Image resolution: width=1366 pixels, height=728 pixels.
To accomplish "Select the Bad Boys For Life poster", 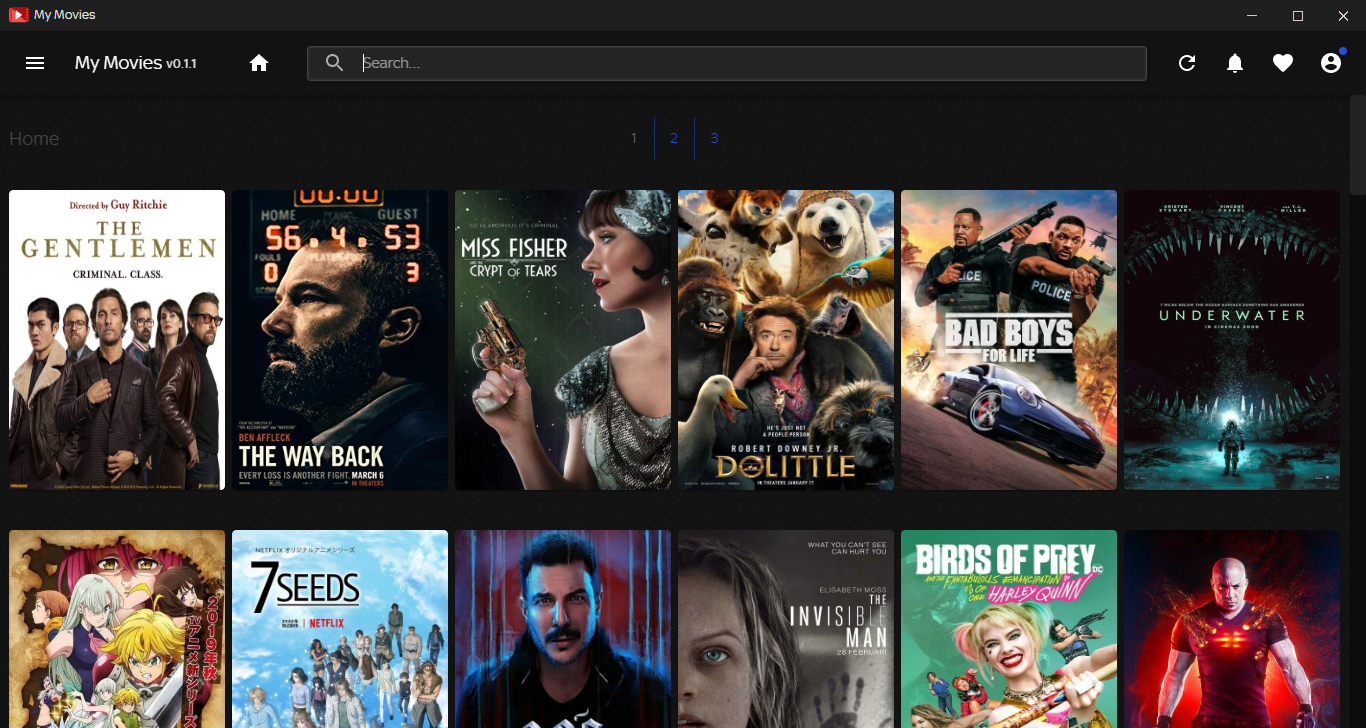I will [x=1009, y=339].
